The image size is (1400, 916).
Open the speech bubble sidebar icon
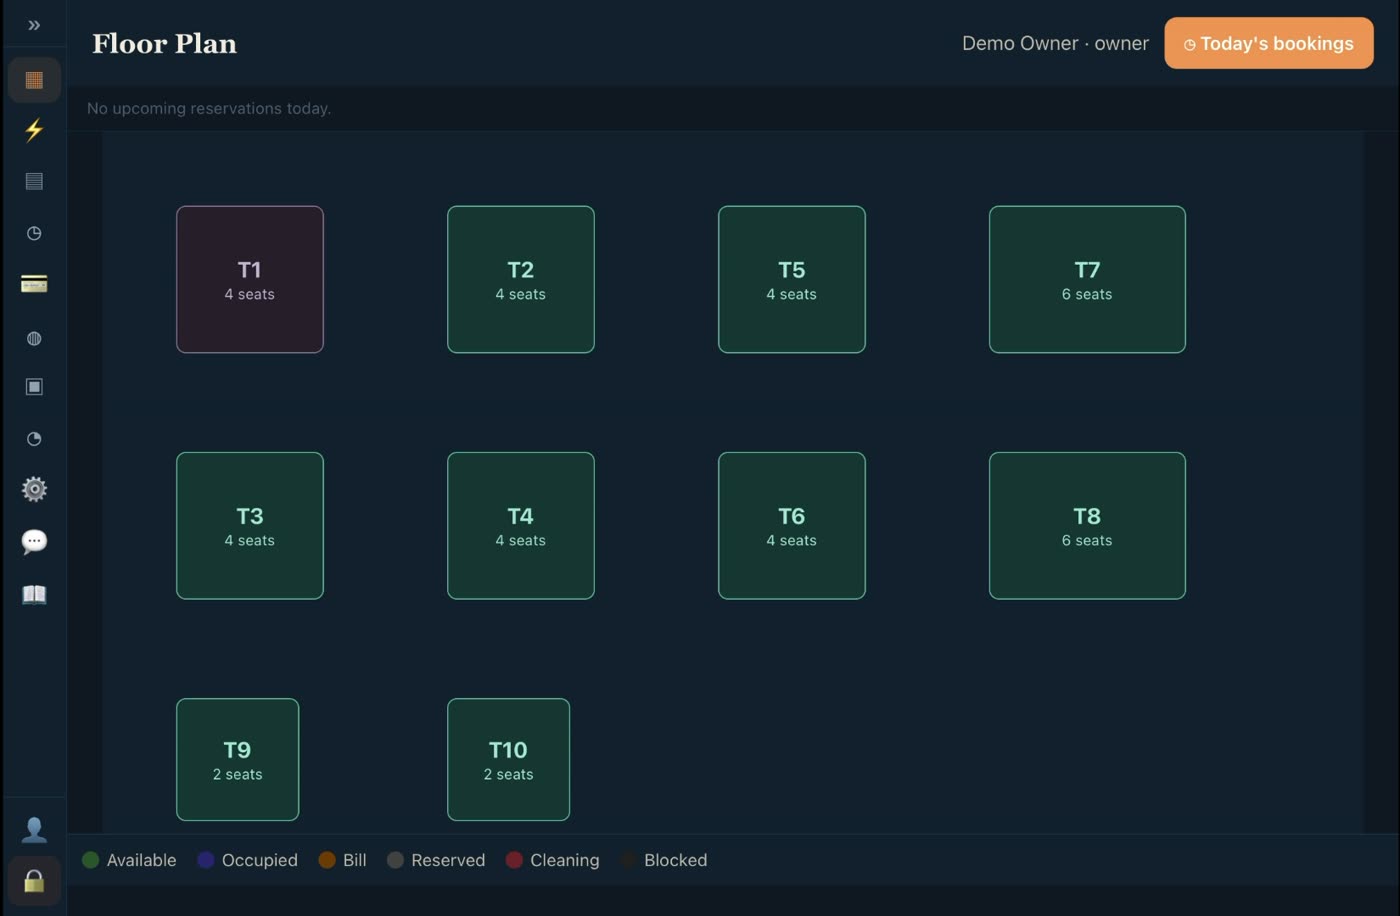(34, 541)
